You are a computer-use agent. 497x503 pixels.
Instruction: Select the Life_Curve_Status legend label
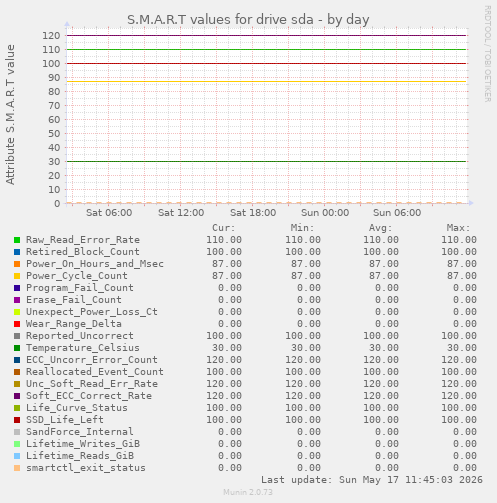click(77, 408)
